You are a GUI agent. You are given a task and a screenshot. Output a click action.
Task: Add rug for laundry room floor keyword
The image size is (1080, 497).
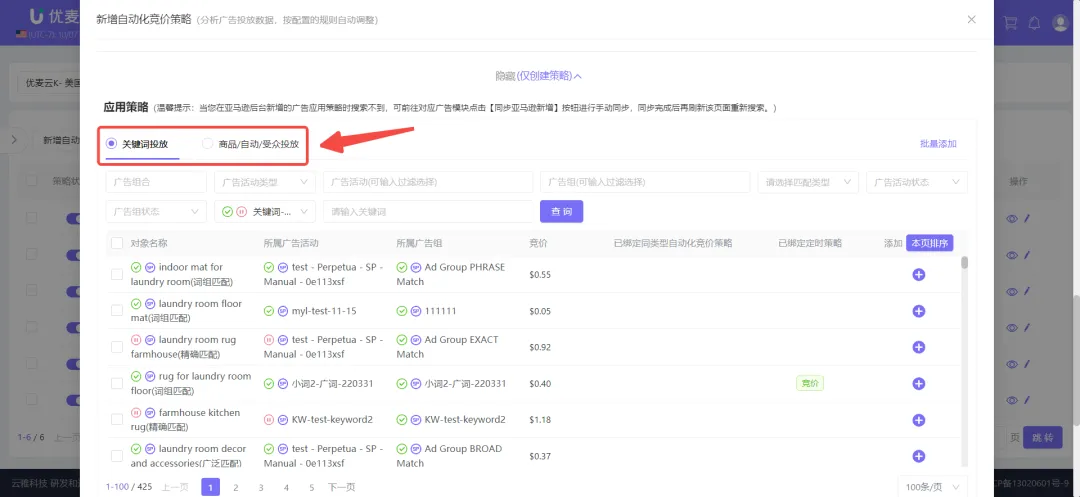(918, 383)
